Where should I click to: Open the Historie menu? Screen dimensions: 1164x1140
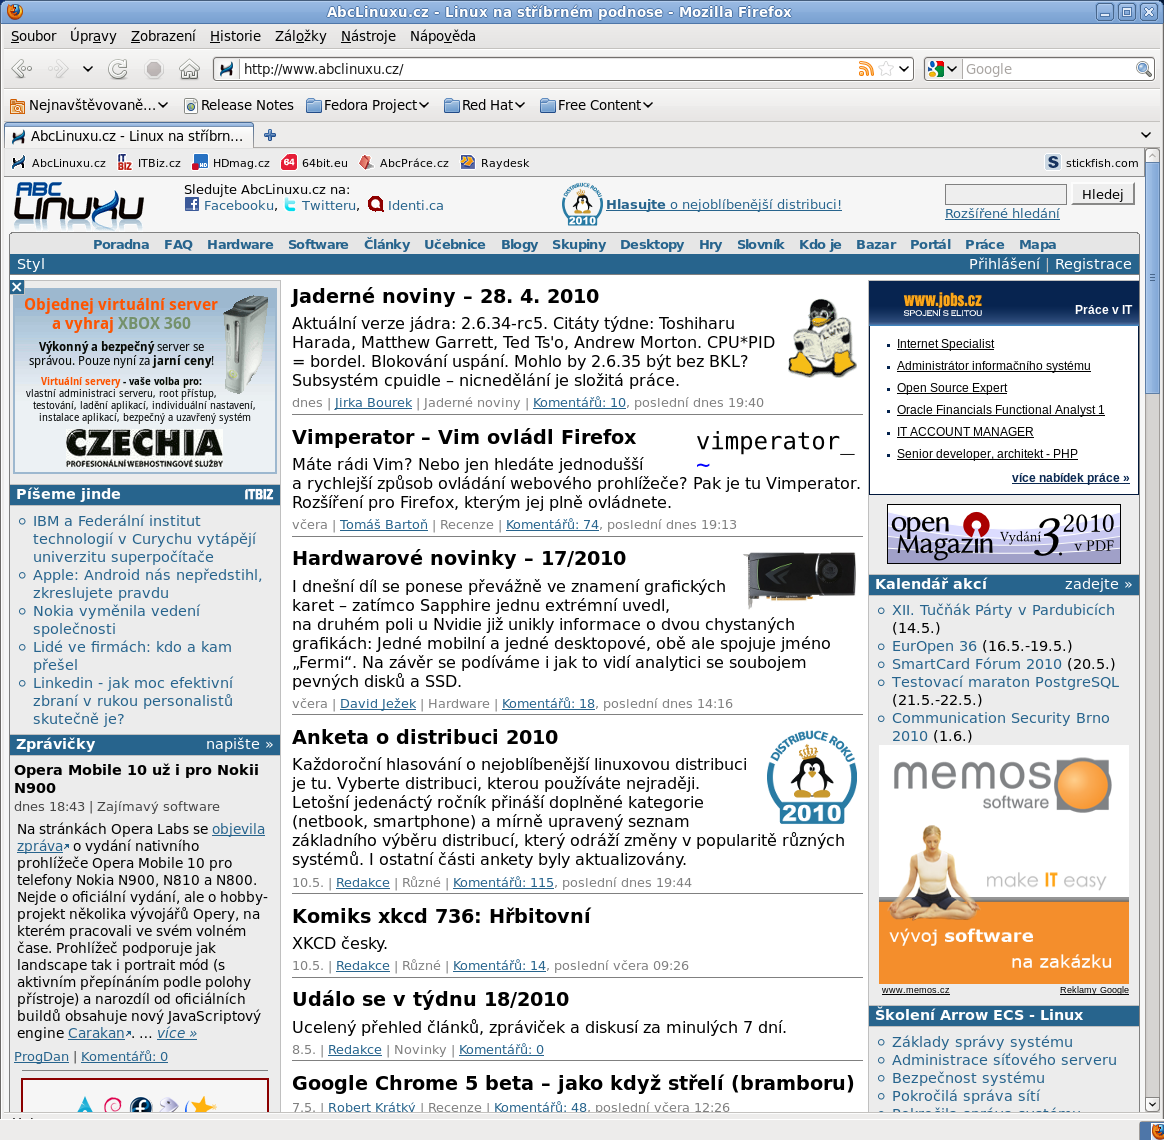[235, 36]
